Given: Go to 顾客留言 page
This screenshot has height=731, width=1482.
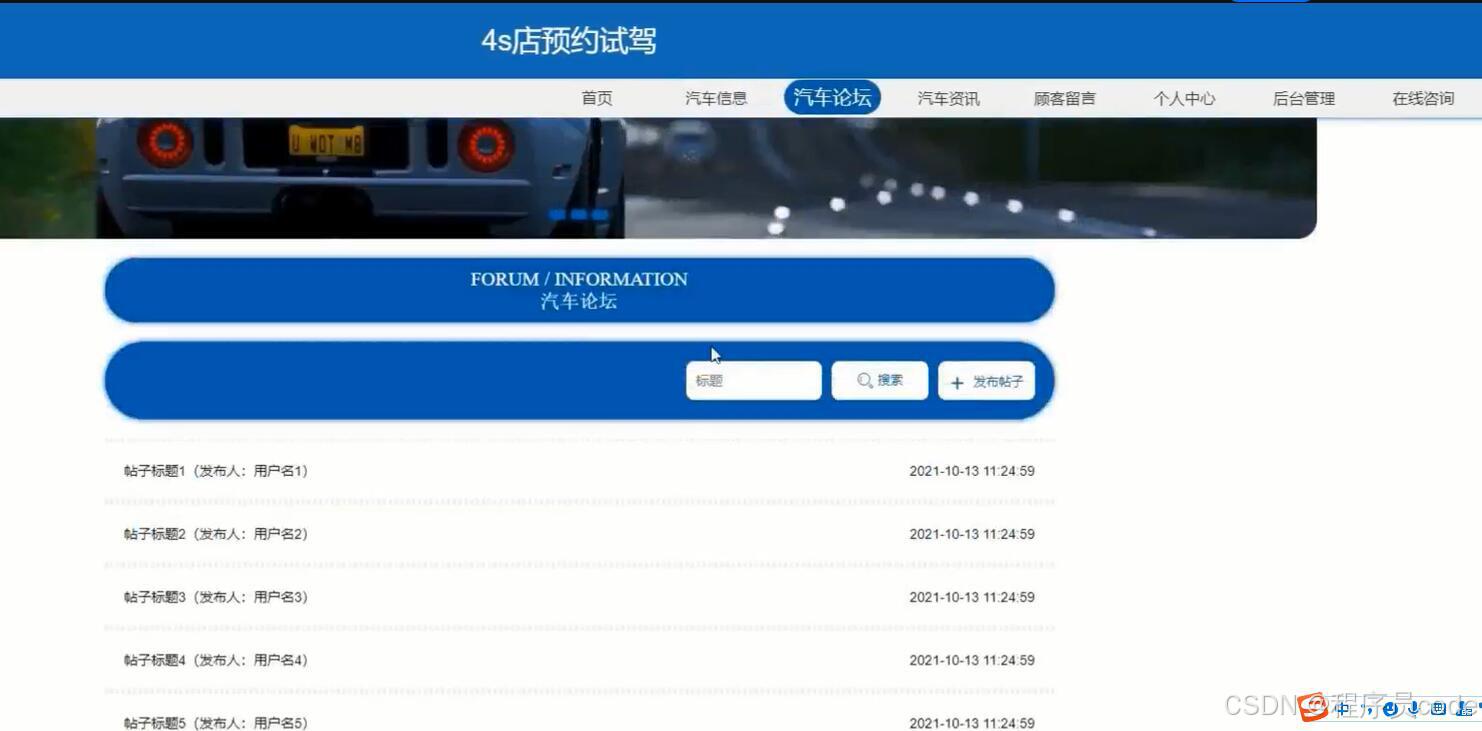Looking at the screenshot, I should (1064, 98).
